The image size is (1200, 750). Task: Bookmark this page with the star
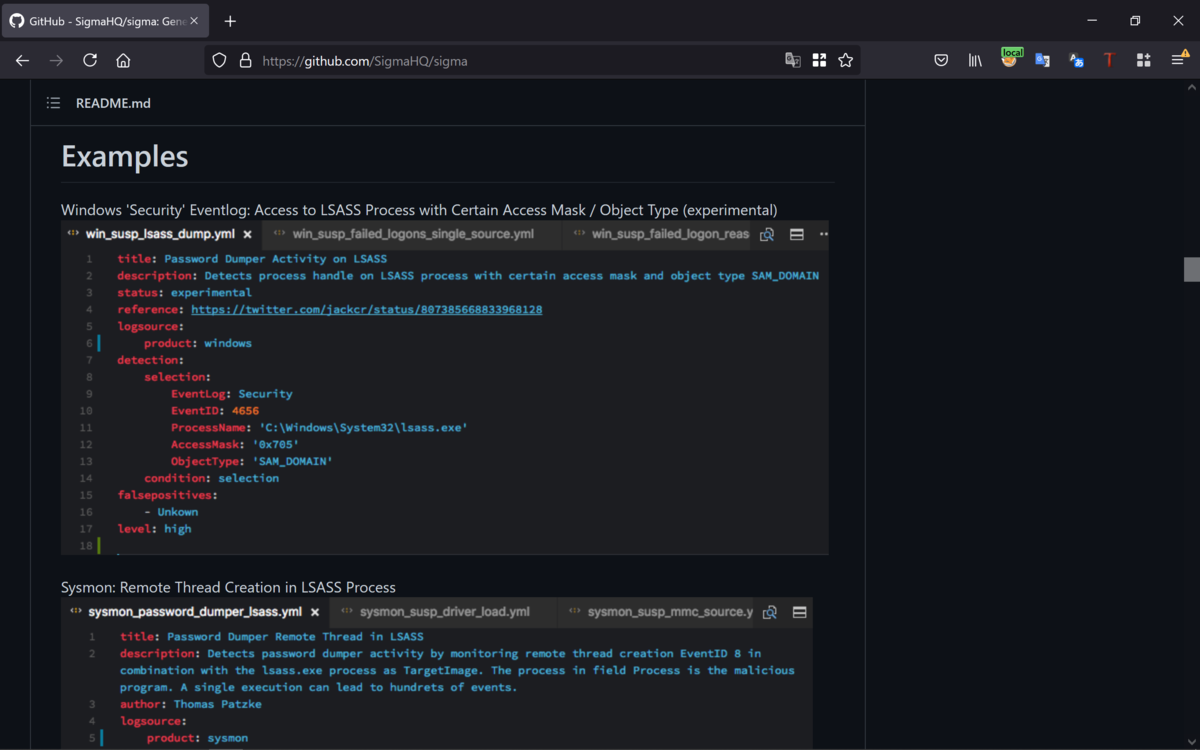coord(846,60)
